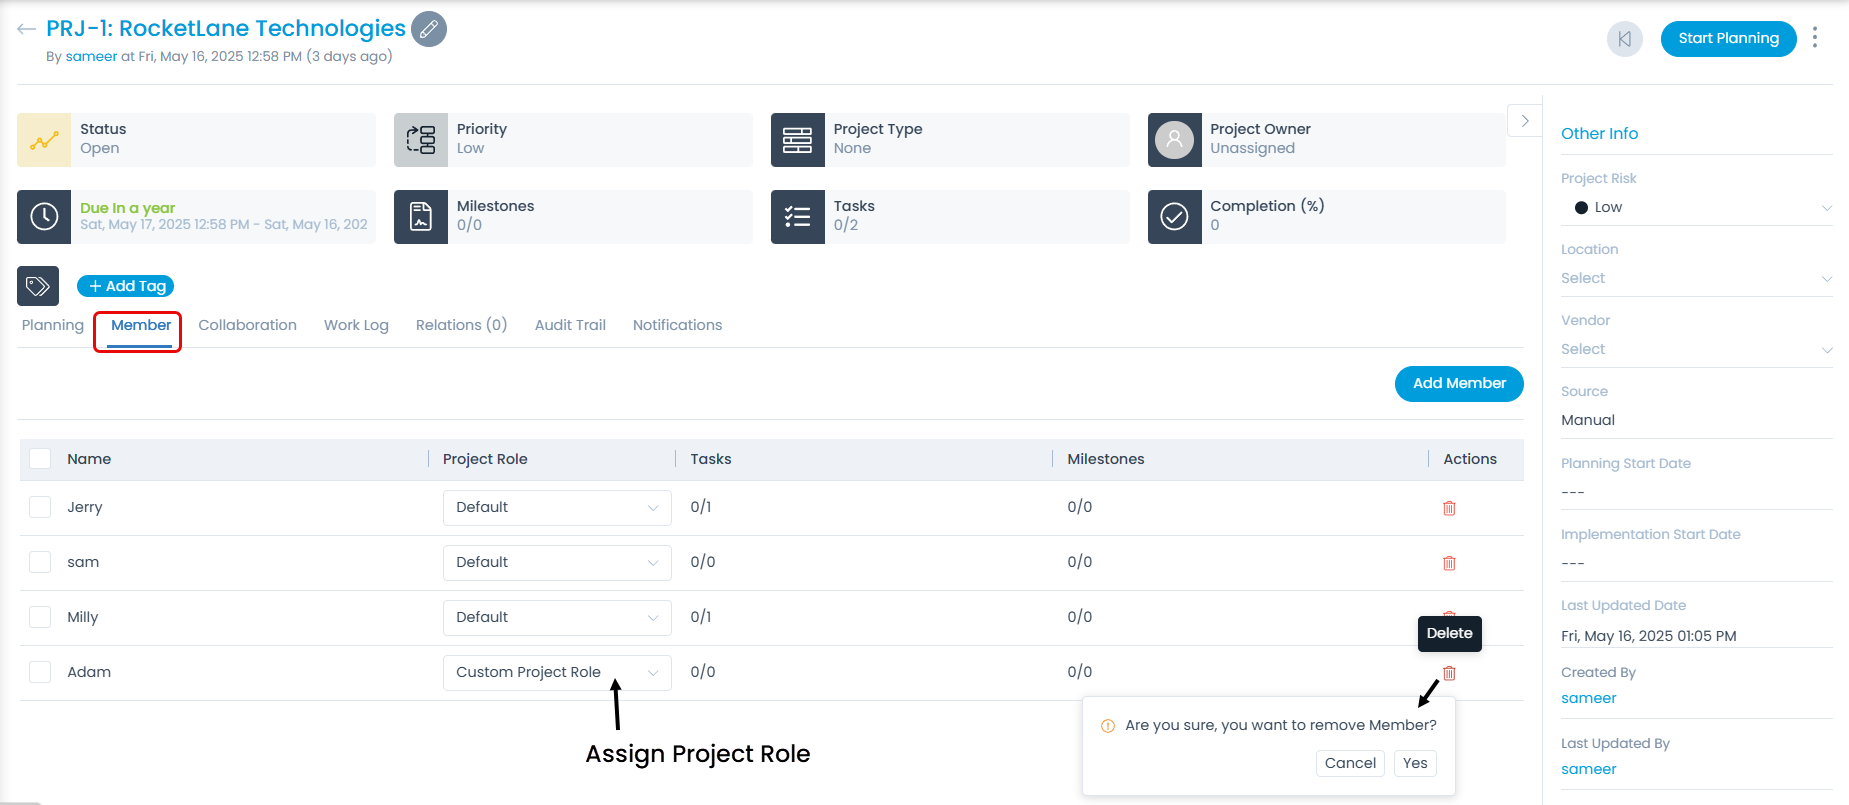Tick the checkbox for Jerry
1849x805 pixels.
[x=40, y=507]
